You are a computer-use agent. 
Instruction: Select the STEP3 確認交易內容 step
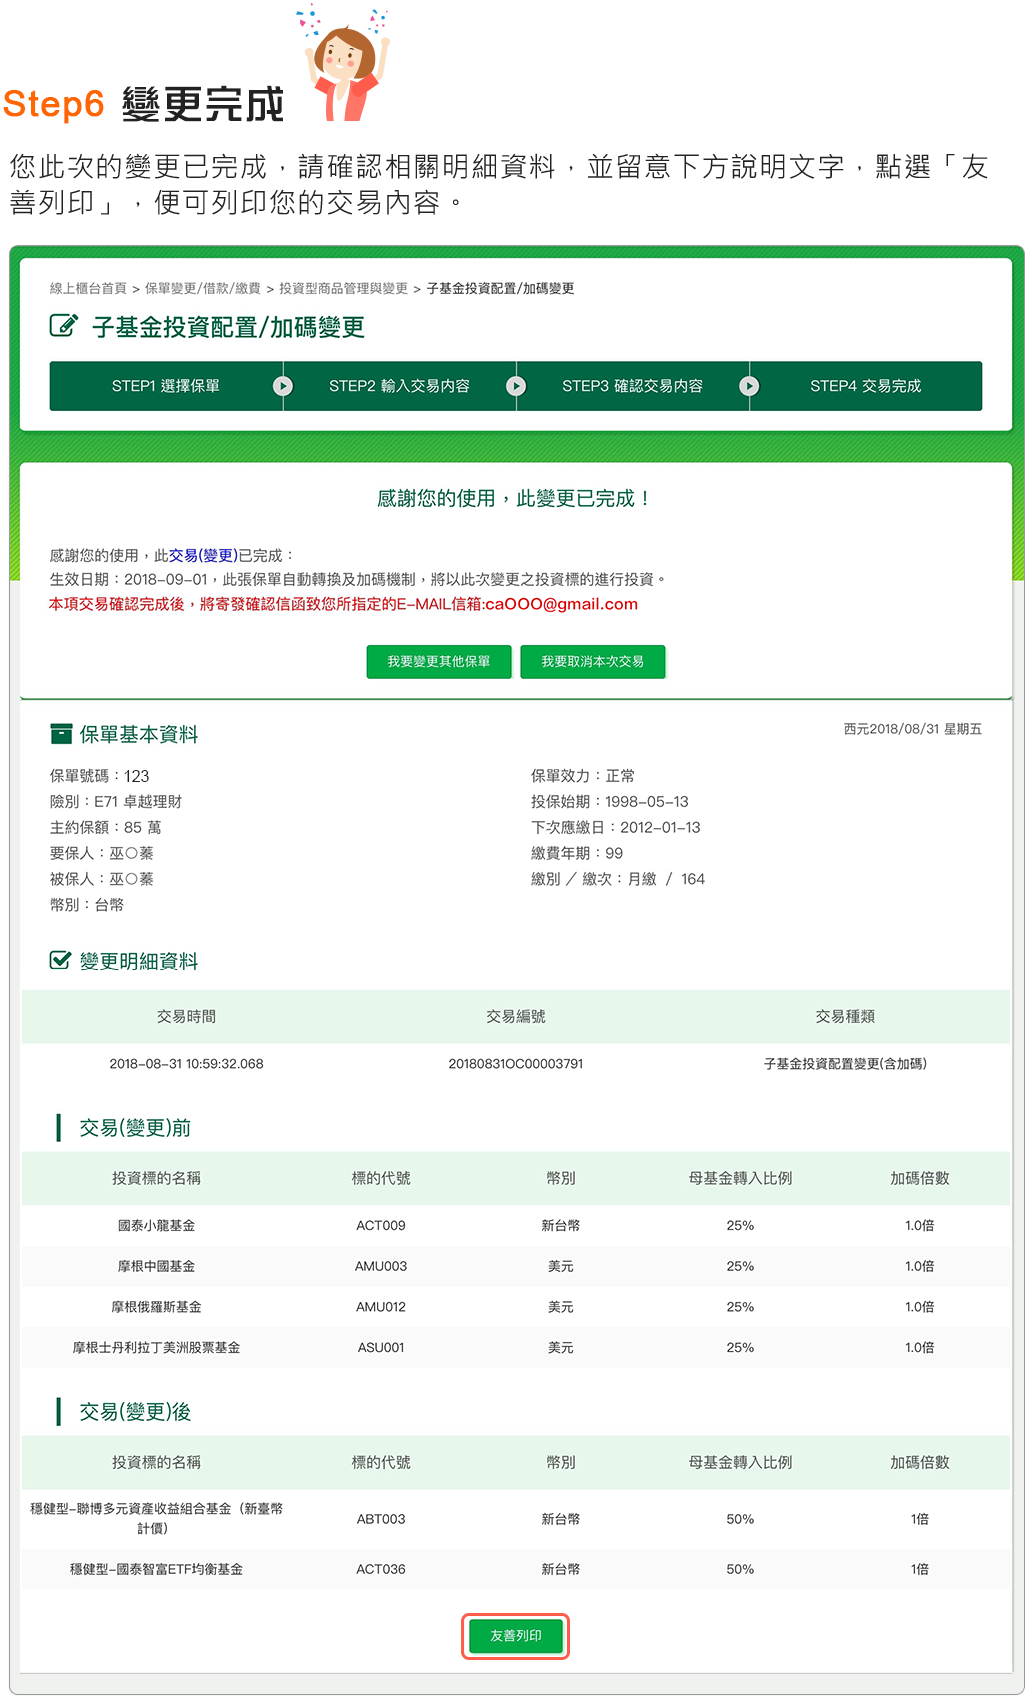pos(632,386)
